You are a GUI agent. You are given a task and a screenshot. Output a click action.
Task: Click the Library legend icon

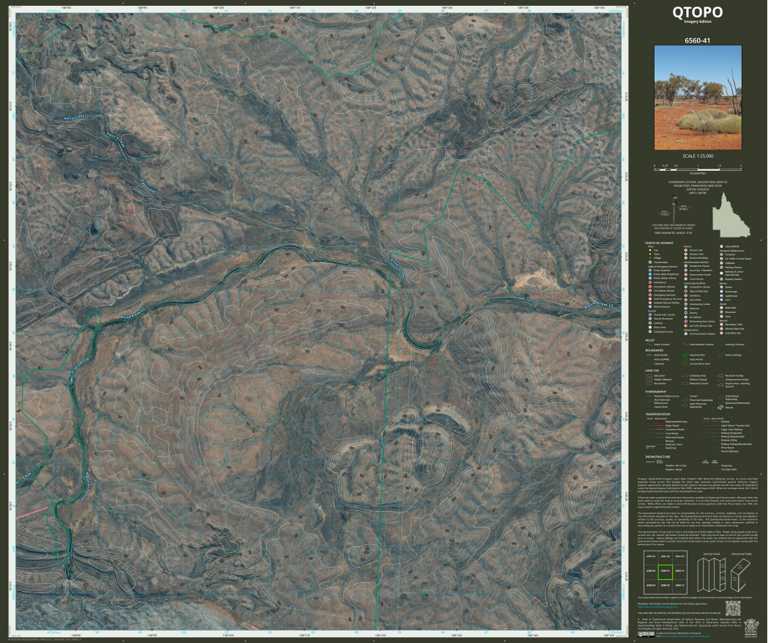(x=686, y=312)
